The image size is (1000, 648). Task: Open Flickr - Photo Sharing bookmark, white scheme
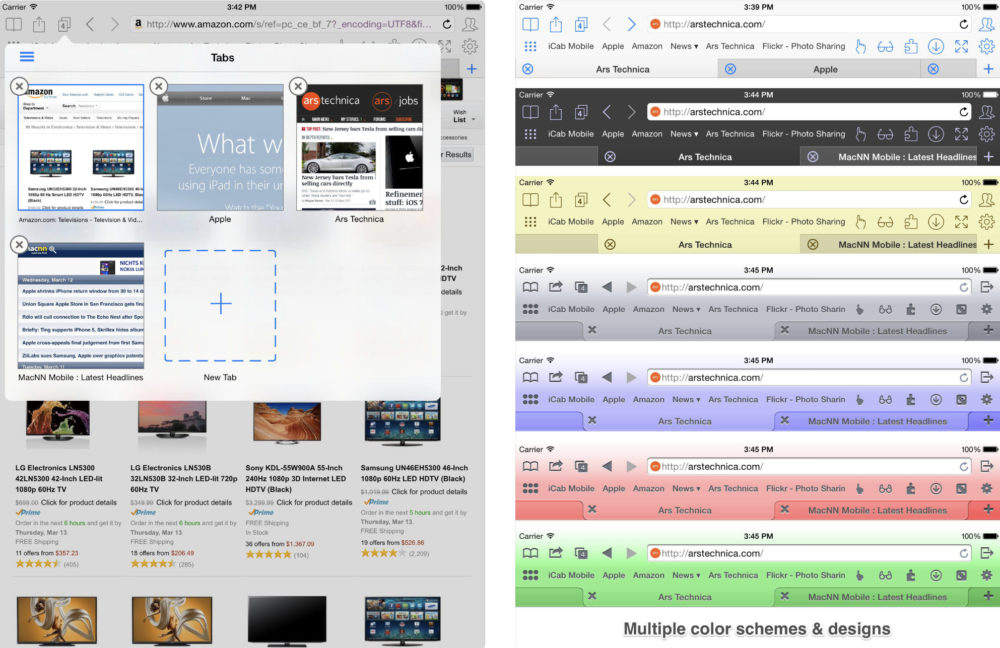804,46
